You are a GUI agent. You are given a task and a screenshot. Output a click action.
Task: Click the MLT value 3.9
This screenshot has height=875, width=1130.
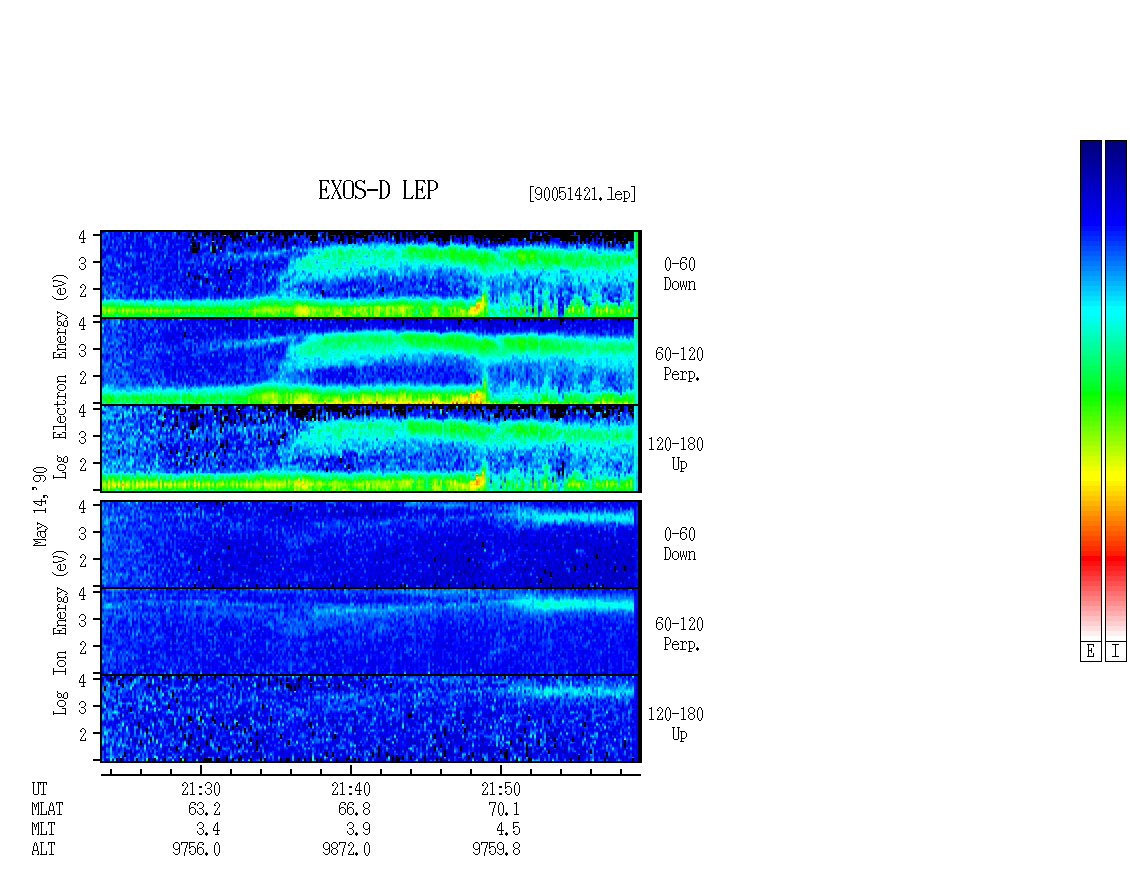[x=358, y=830]
